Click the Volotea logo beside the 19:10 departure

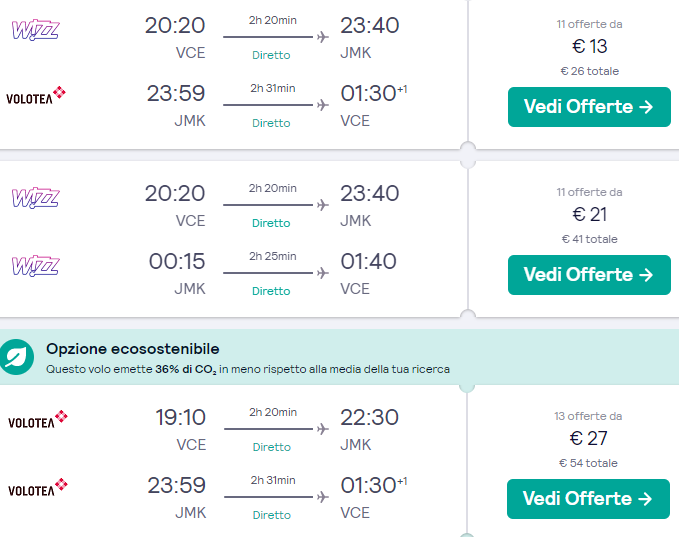[x=37, y=421]
